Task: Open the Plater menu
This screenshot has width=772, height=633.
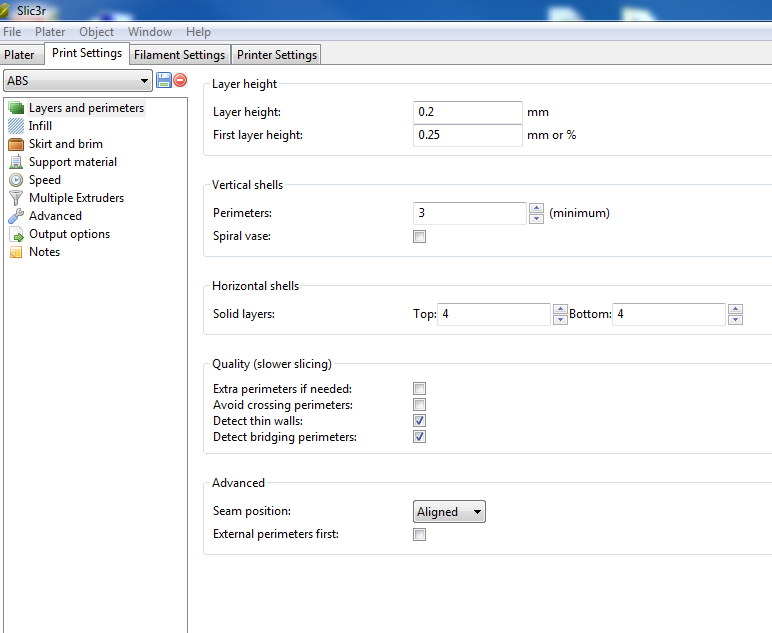Action: click(50, 32)
